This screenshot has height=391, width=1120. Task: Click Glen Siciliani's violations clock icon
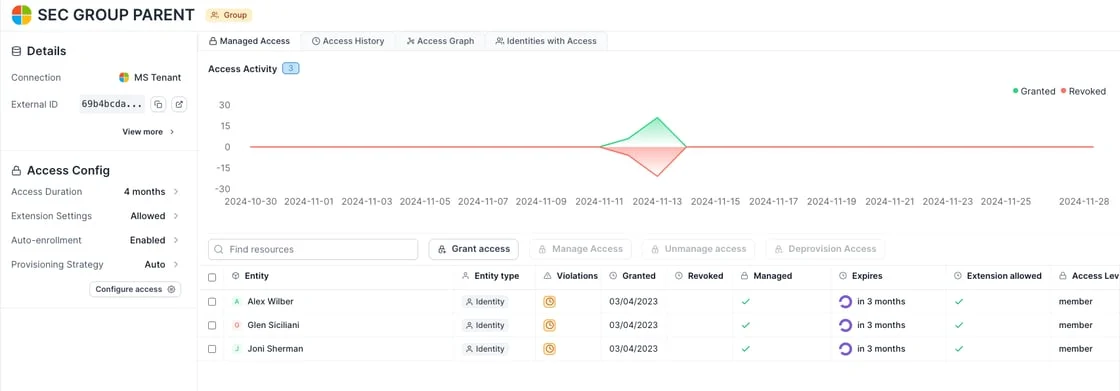point(549,325)
